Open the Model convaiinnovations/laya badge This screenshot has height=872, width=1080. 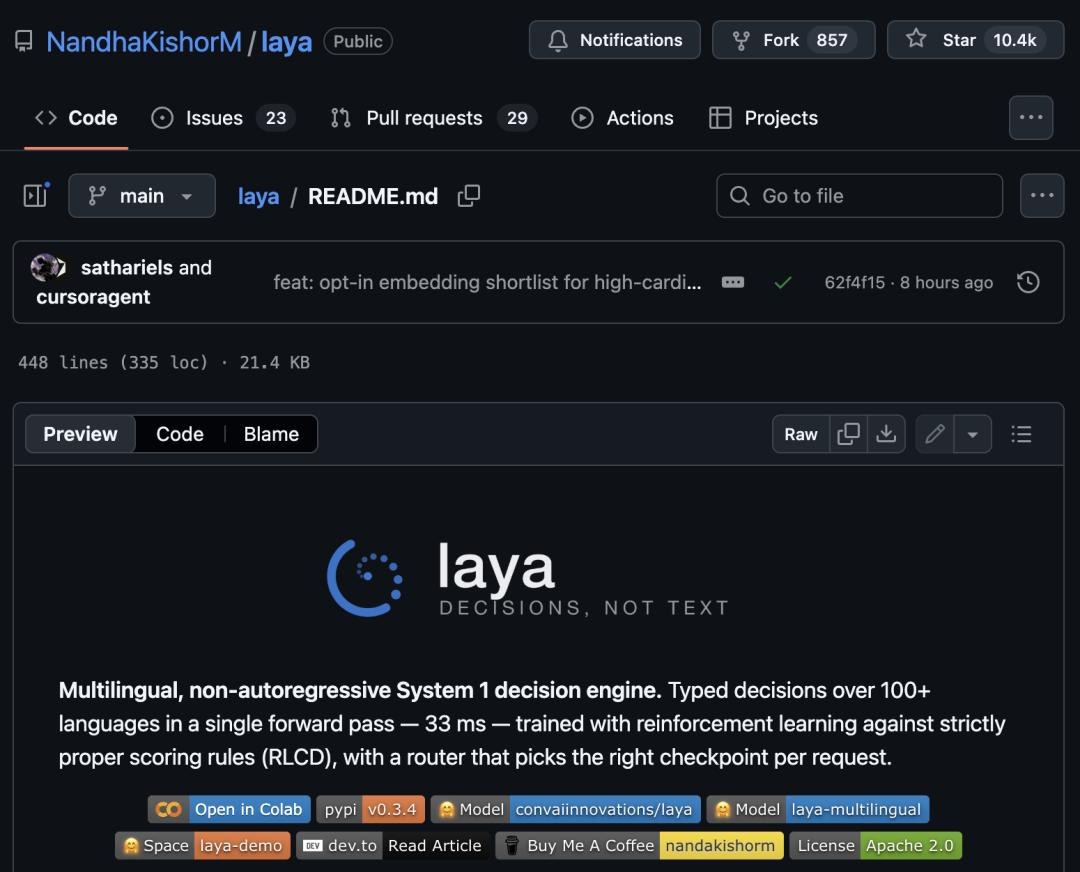(565, 809)
